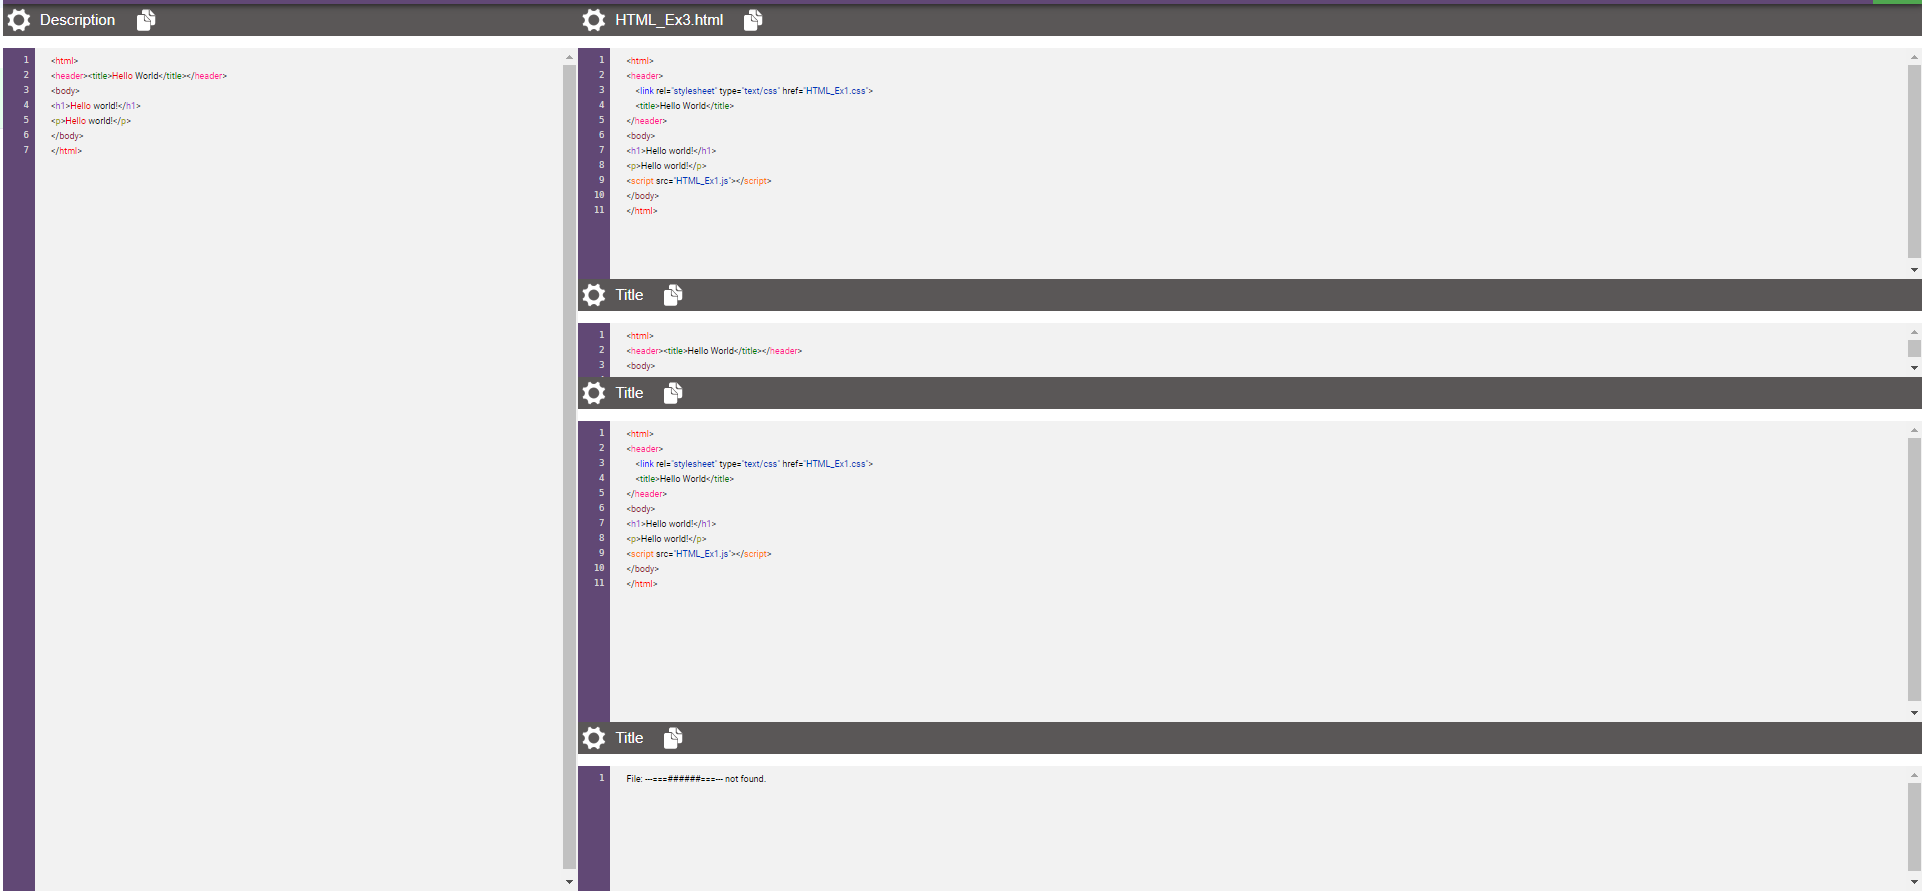Click scroll up arrow of 'not found' panel

(x=1914, y=775)
